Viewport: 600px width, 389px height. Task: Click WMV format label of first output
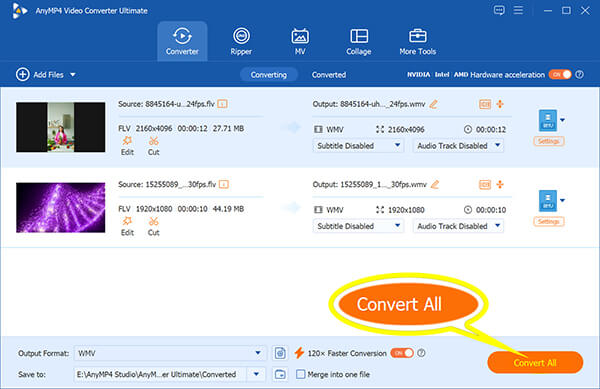pos(335,129)
